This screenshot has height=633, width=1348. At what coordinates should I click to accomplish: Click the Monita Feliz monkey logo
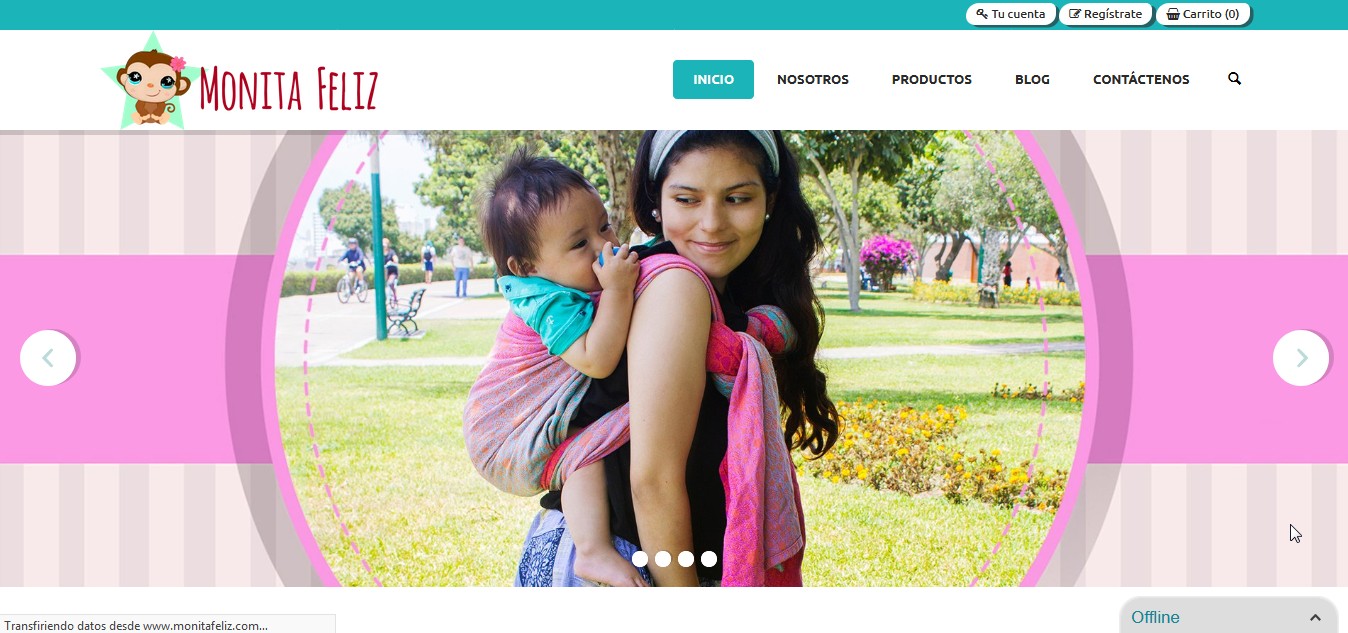point(240,82)
